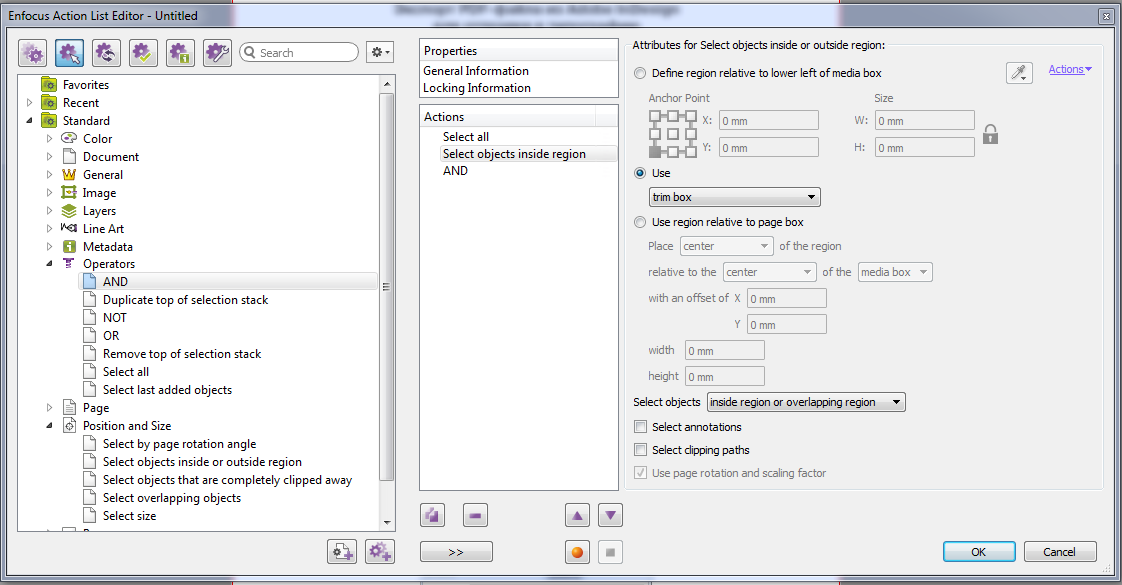Select 'Select overlapping objects' tree item

tap(172, 498)
